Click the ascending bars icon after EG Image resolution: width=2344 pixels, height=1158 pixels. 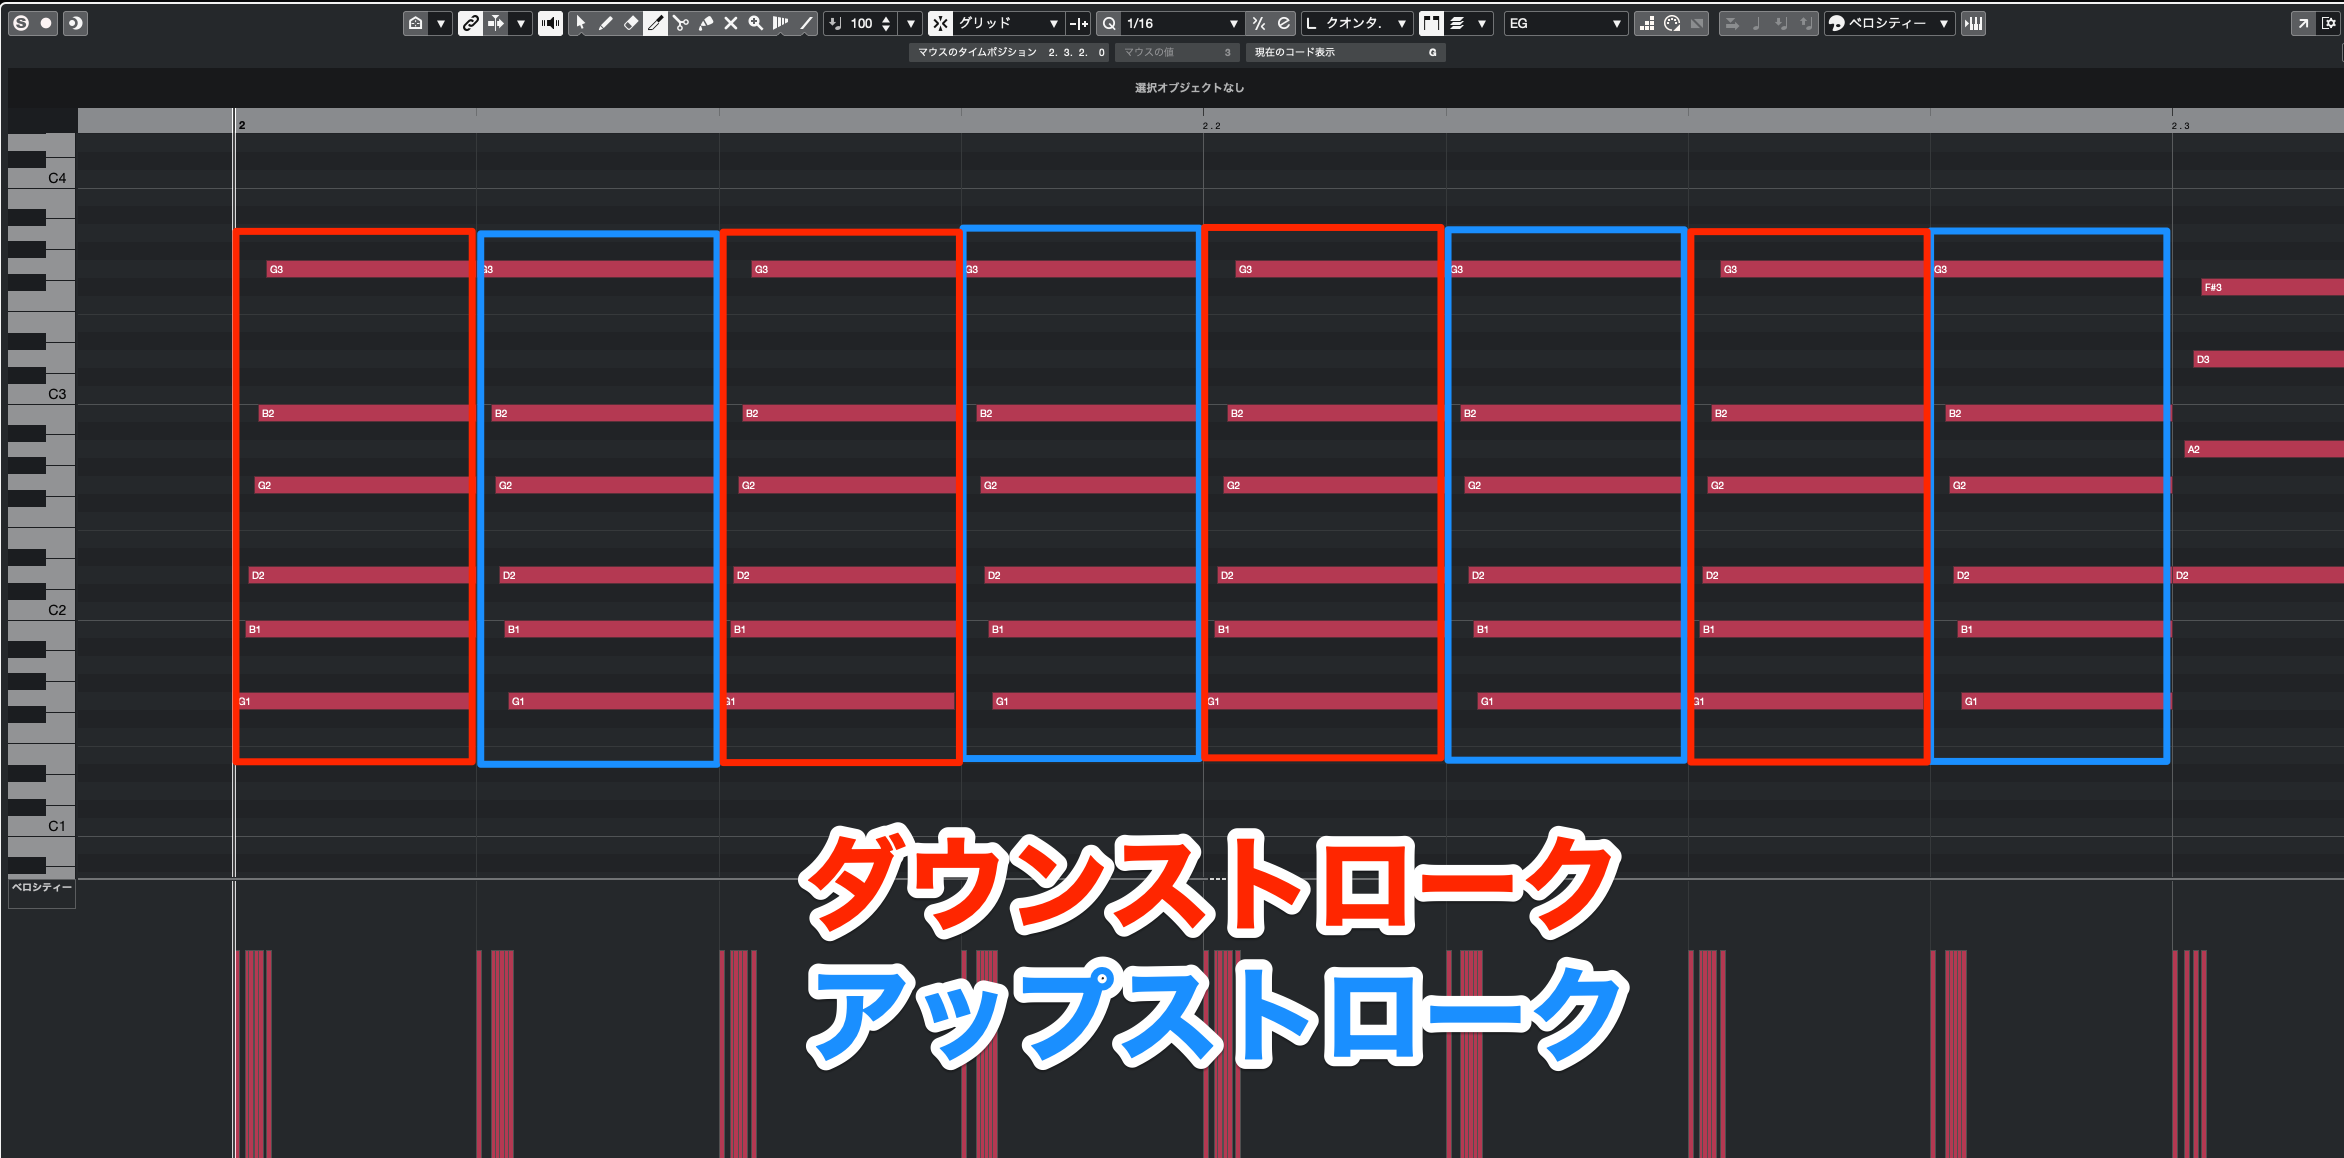coord(1647,23)
